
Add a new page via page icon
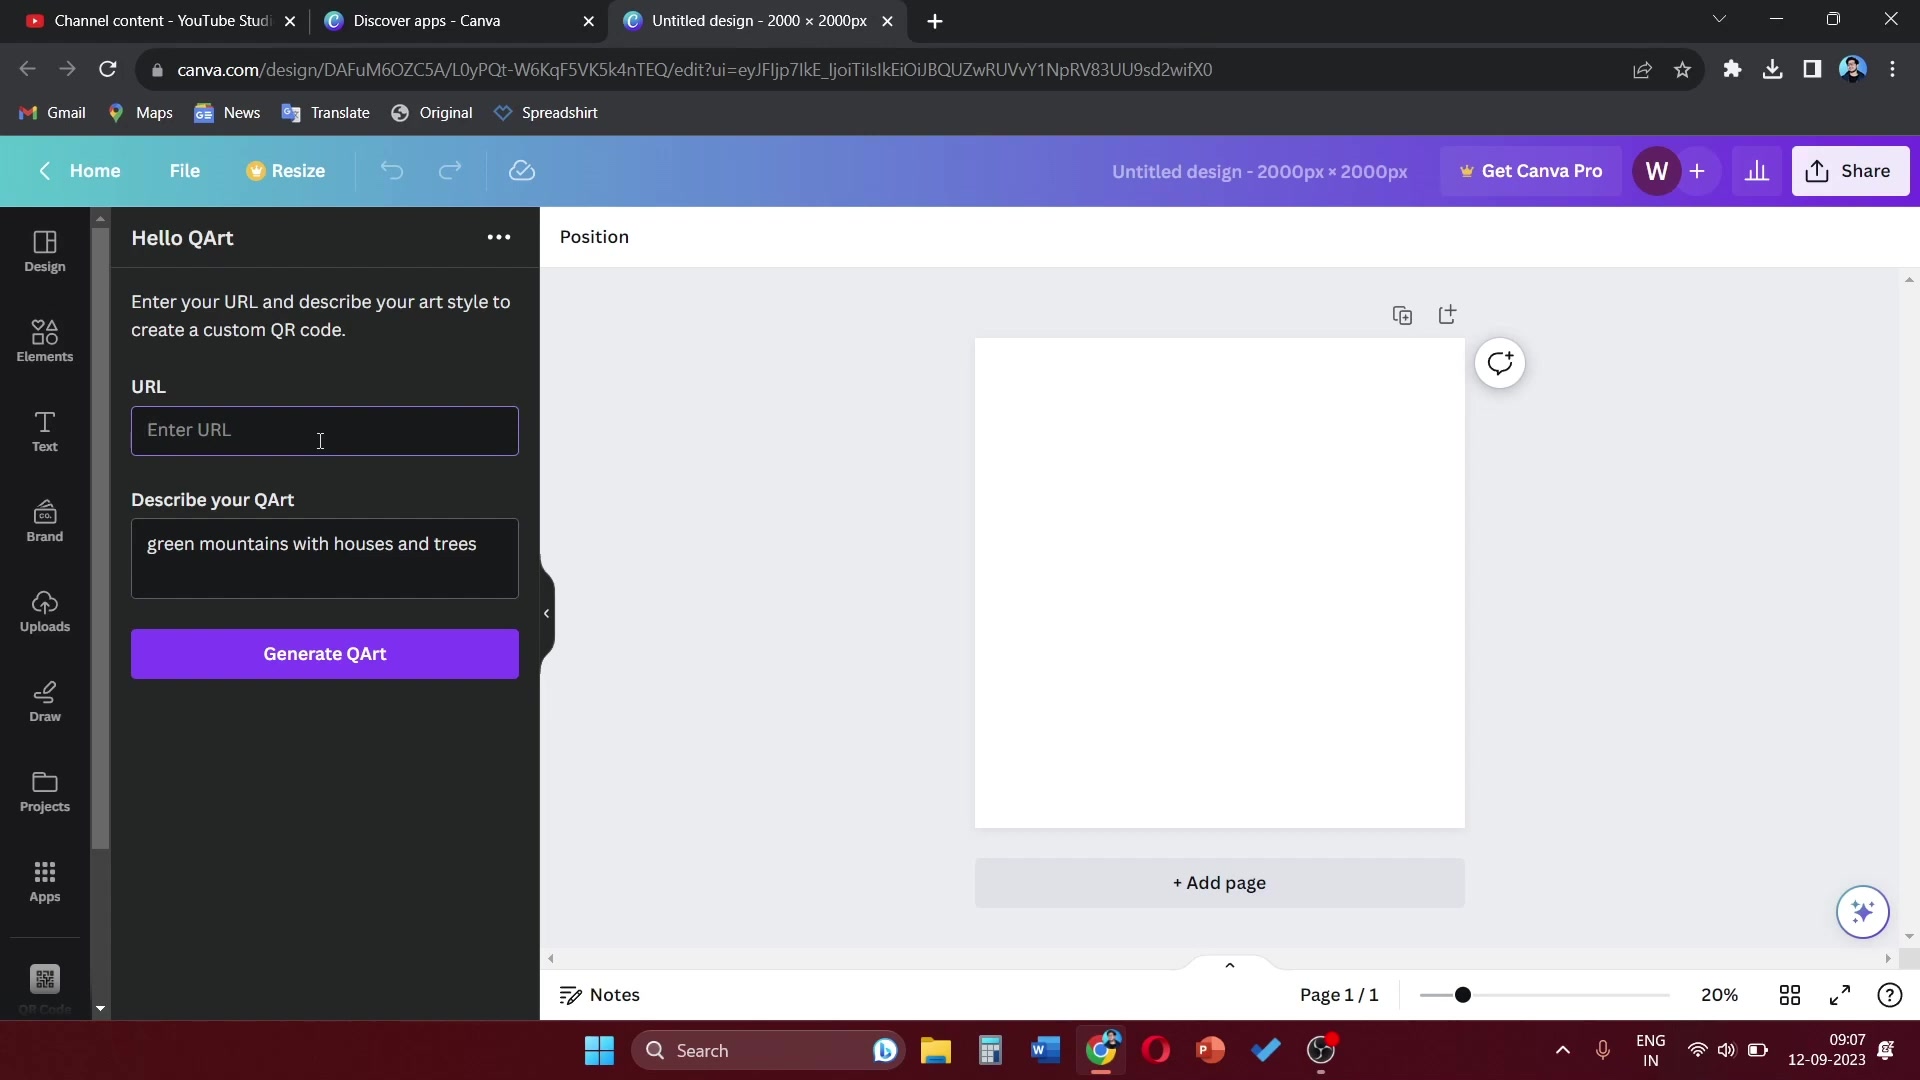pyautogui.click(x=1447, y=315)
